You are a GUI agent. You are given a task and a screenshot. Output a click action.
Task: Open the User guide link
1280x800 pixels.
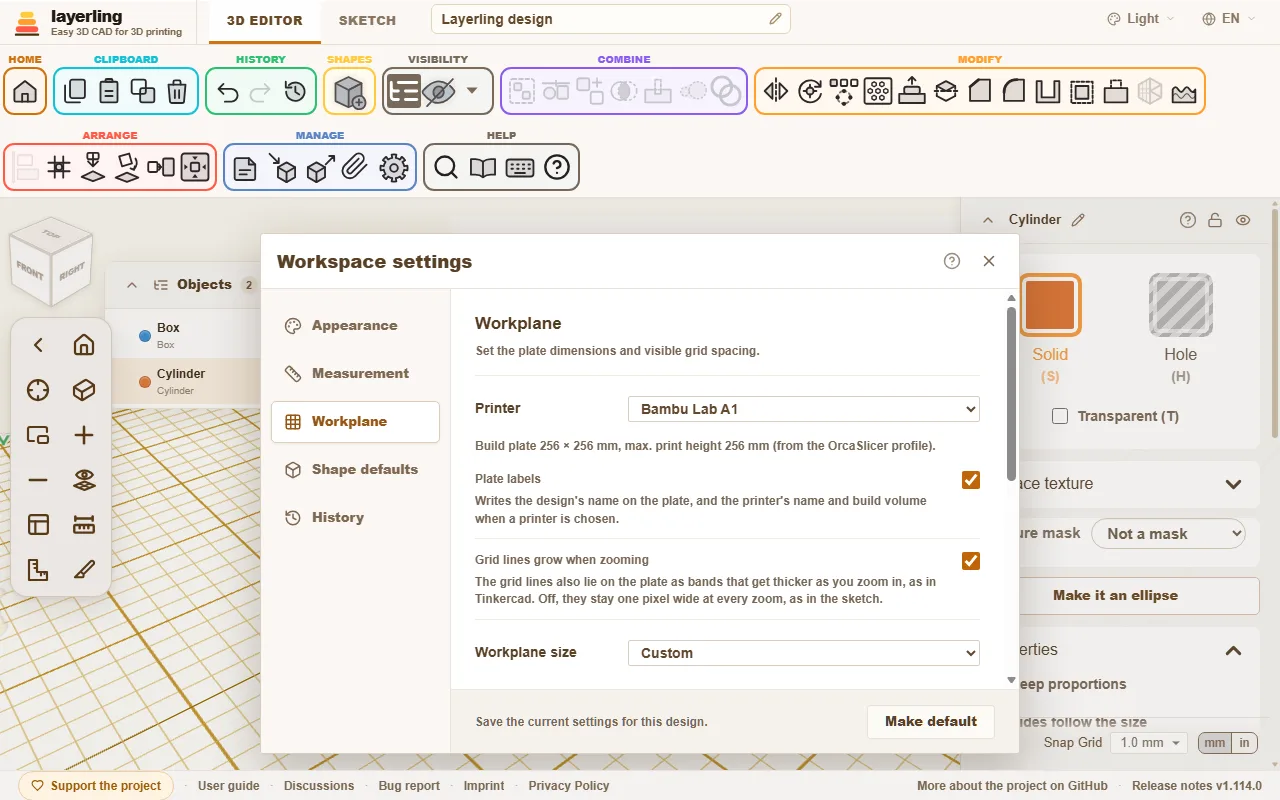coord(229,786)
